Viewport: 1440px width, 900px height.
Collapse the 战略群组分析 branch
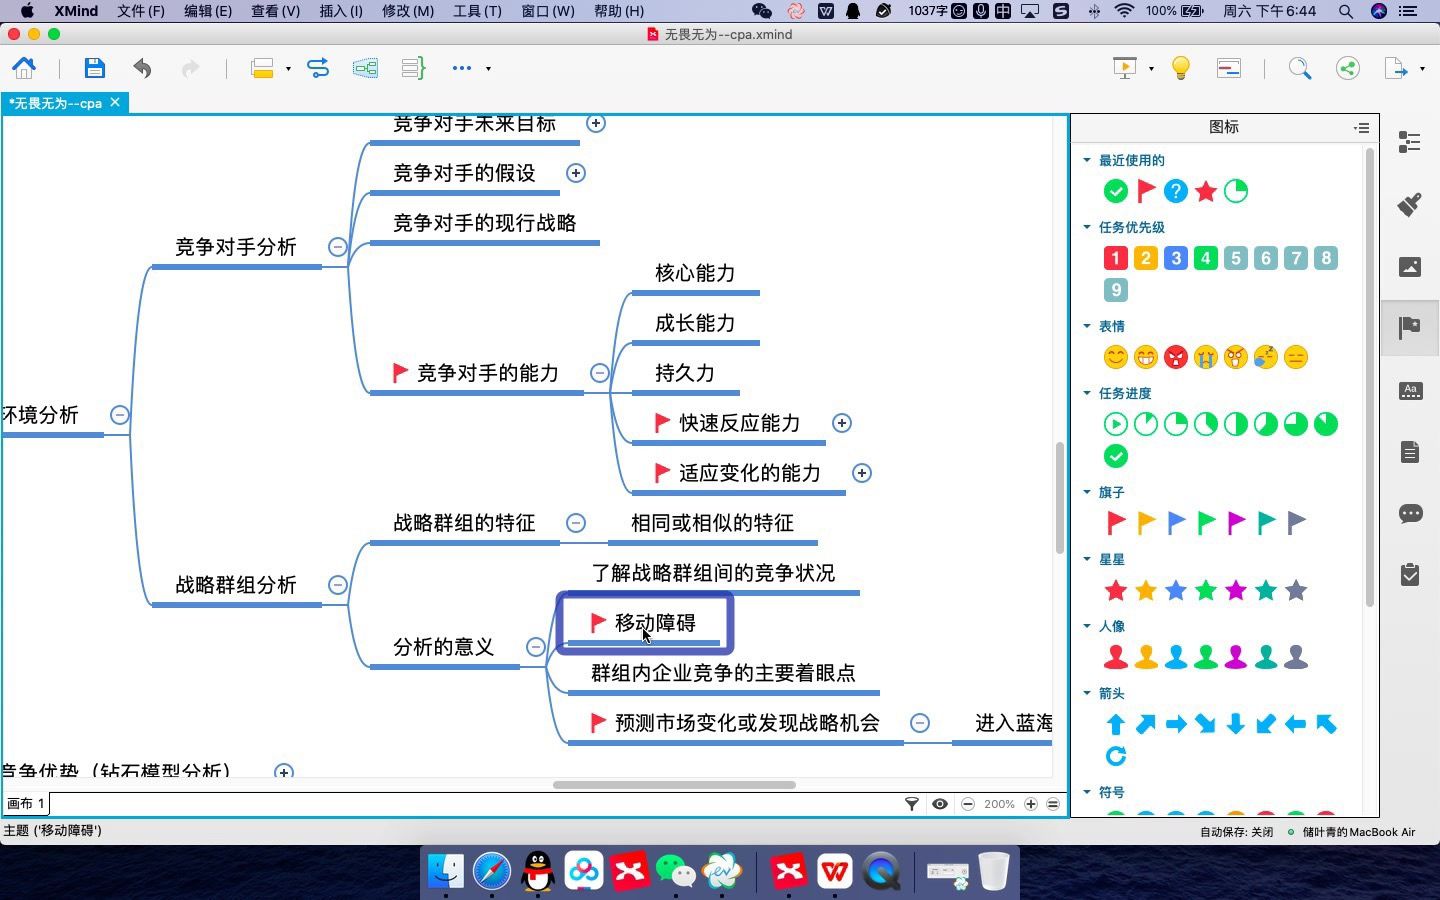(338, 585)
